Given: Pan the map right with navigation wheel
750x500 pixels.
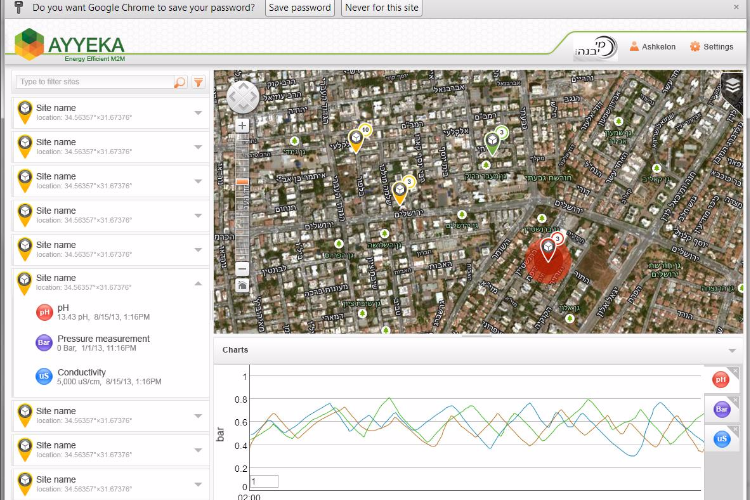Looking at the screenshot, I should (x=254, y=98).
